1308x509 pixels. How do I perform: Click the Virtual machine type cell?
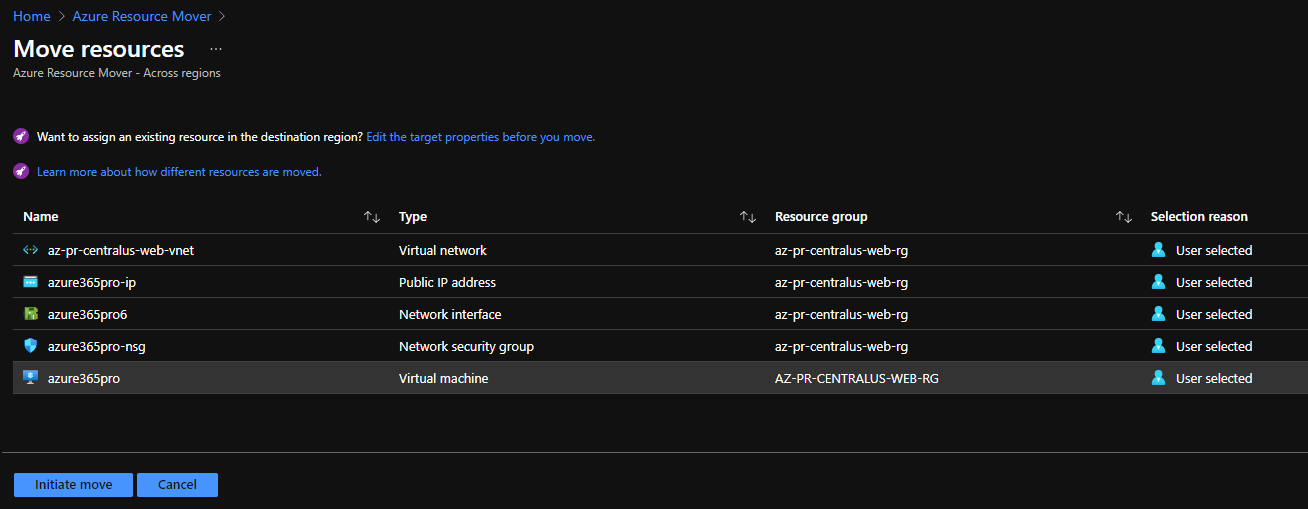click(x=444, y=378)
